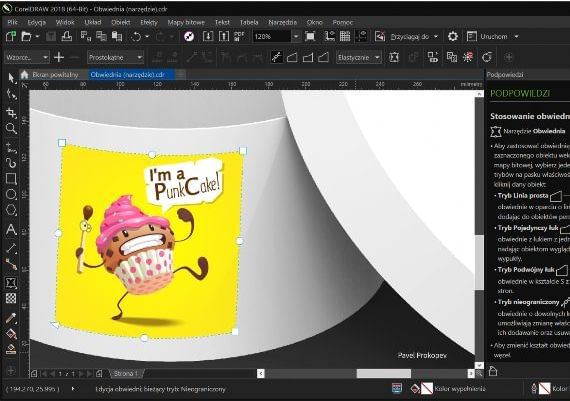
Task: Open the Plik menu
Action: (12, 22)
